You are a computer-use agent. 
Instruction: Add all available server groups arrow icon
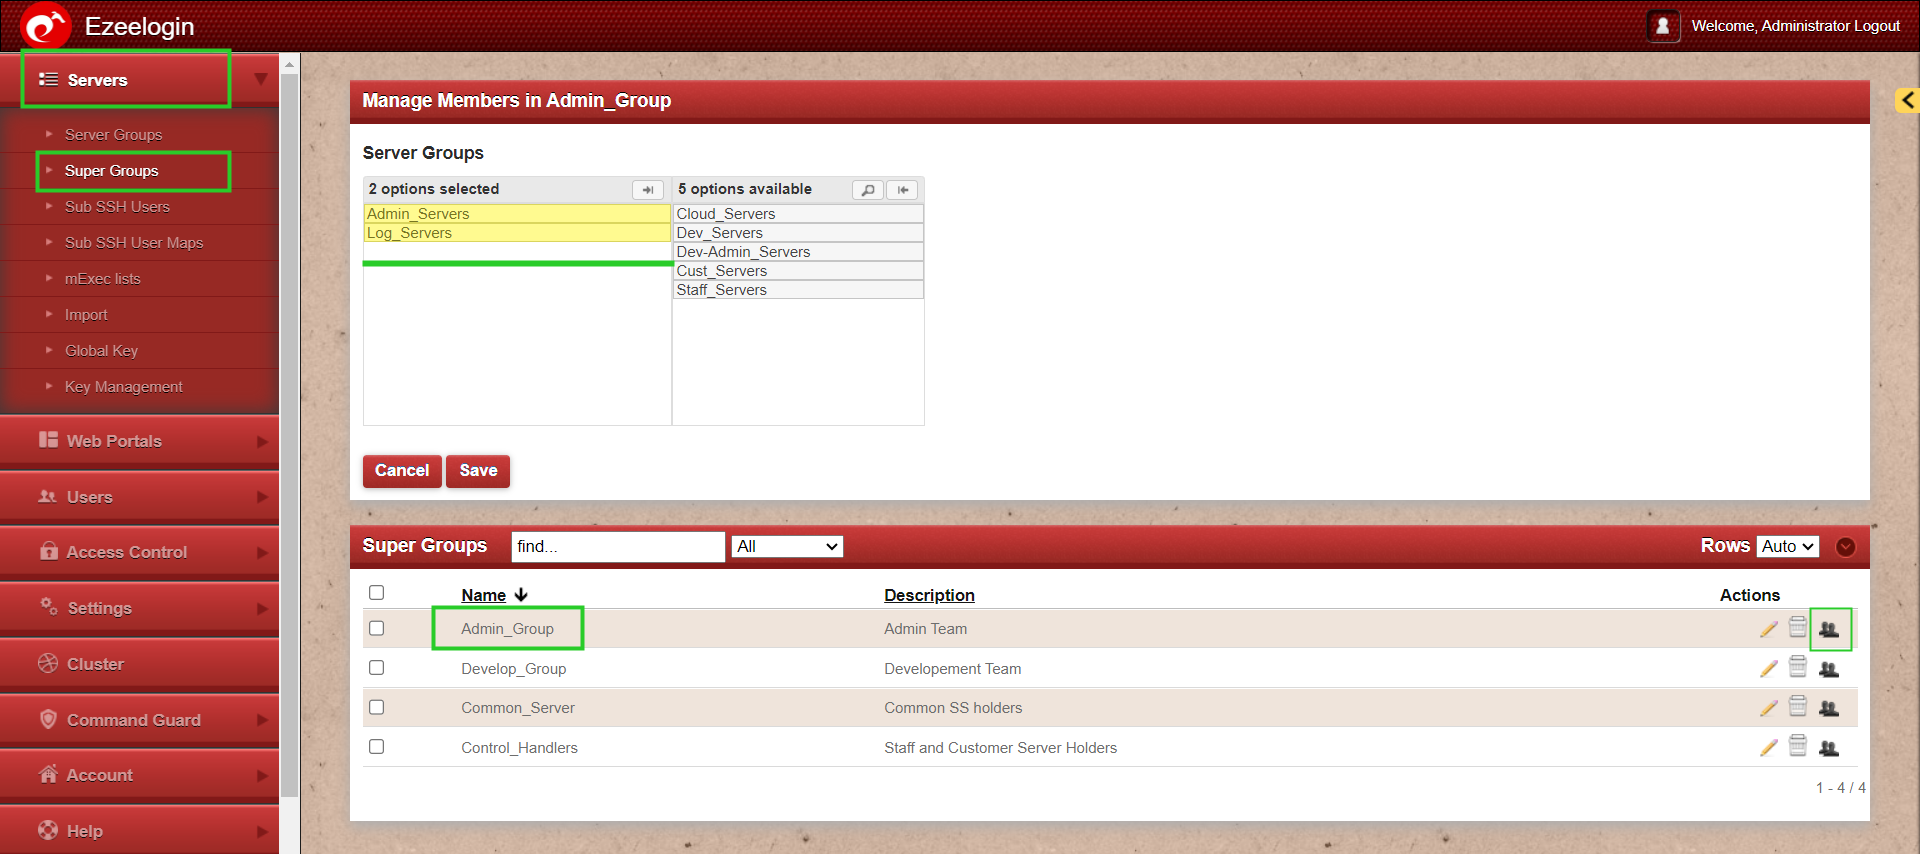click(x=903, y=190)
